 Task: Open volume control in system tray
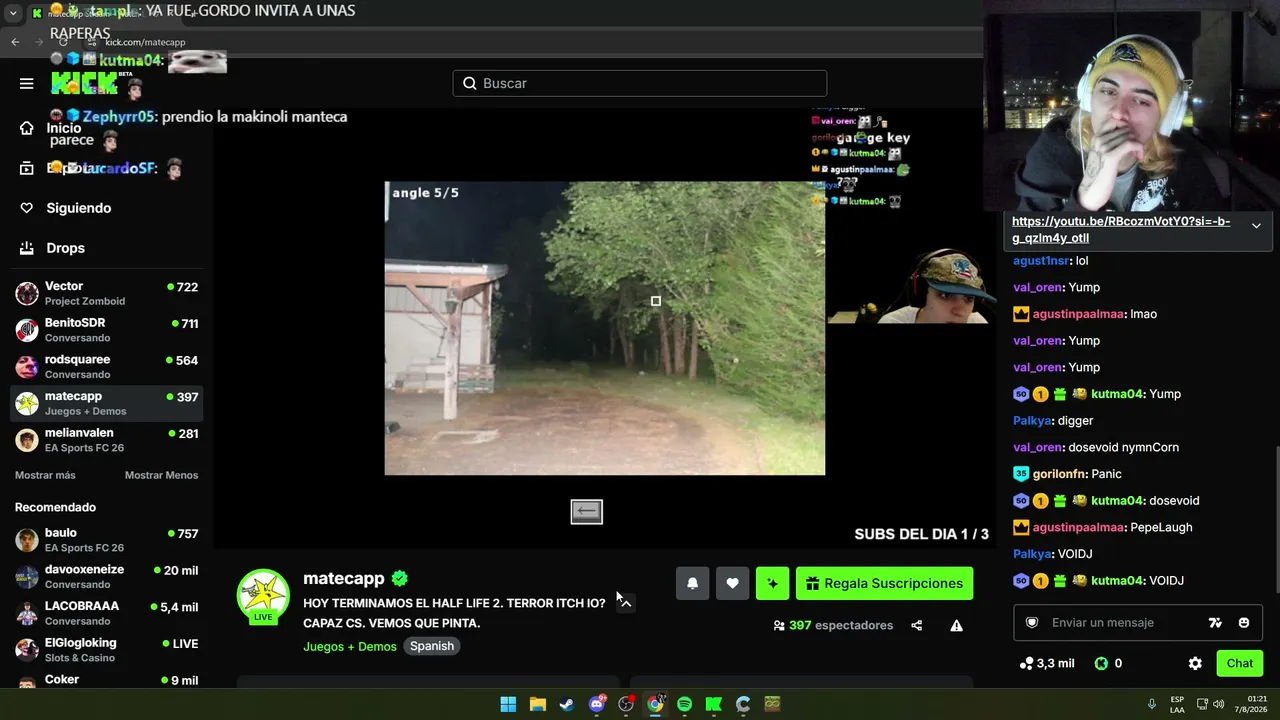pos(1218,704)
